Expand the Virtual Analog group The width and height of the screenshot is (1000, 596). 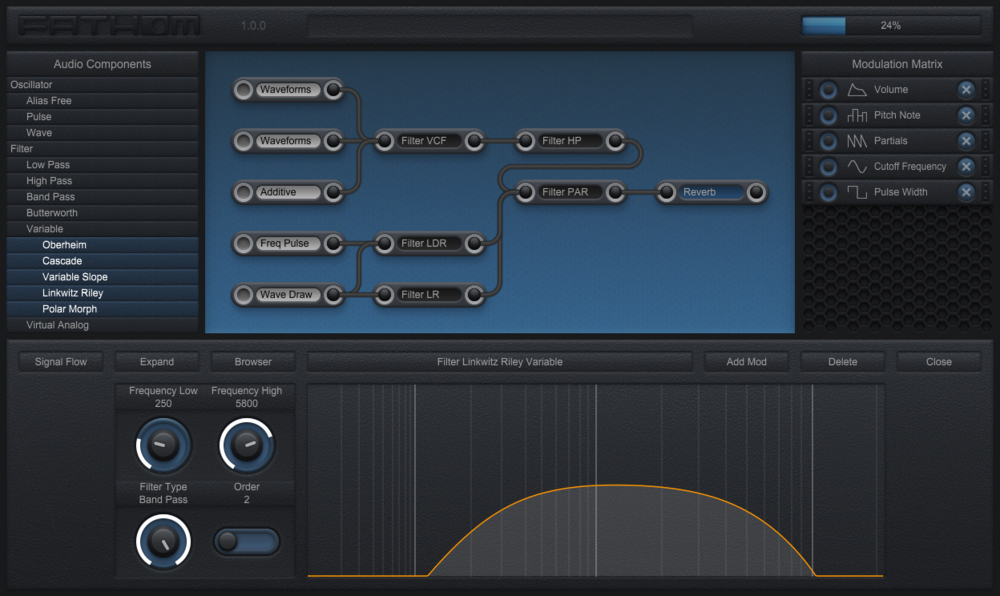(102, 325)
